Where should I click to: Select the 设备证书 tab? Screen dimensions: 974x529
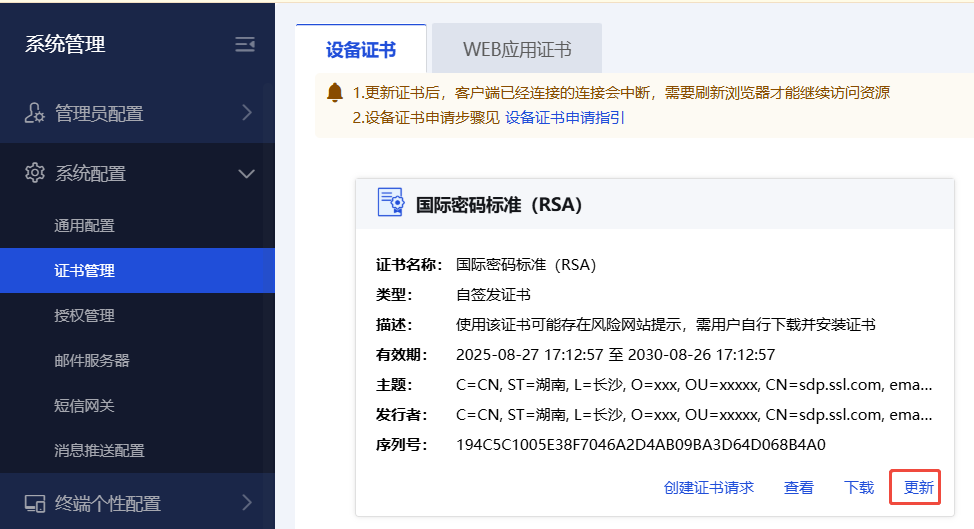[361, 50]
